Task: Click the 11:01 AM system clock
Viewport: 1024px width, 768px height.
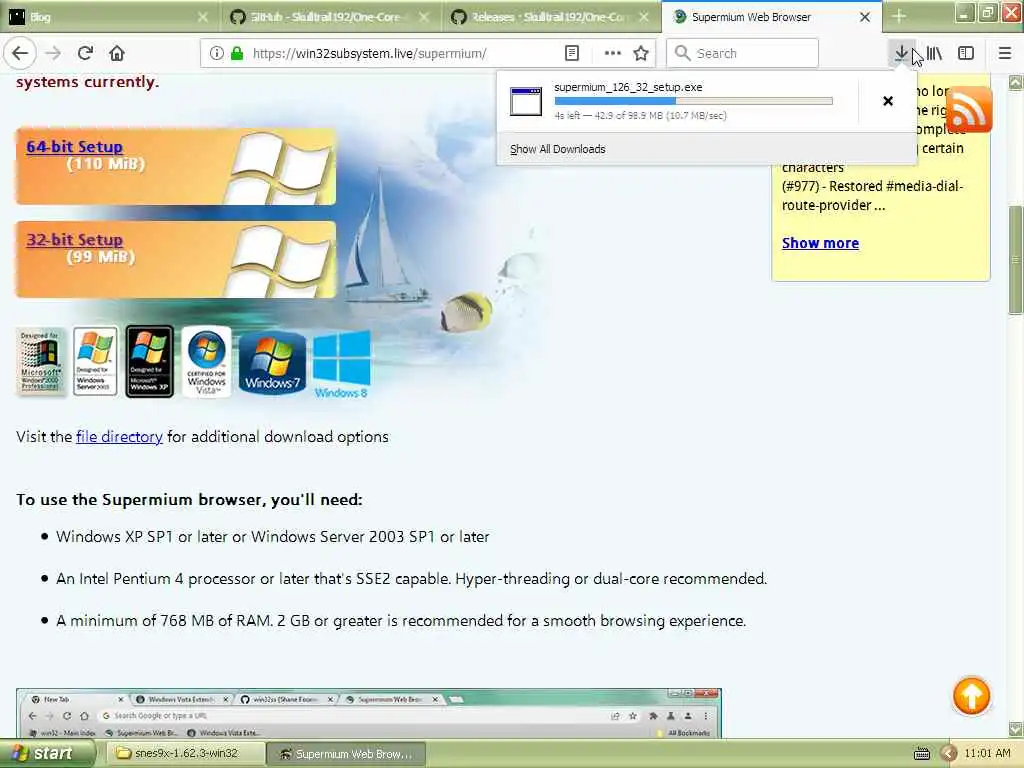Action: [987, 754]
